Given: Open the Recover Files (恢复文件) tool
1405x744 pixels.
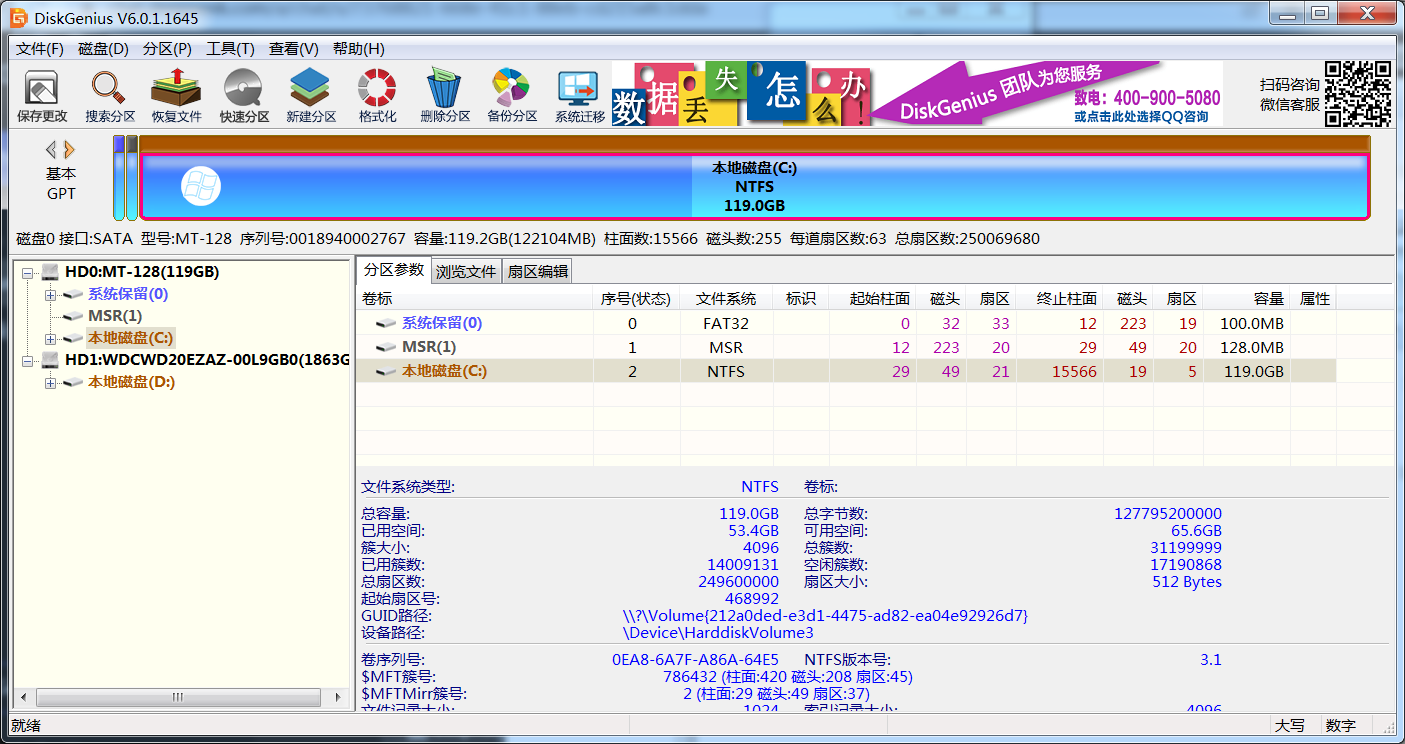Looking at the screenshot, I should [x=176, y=96].
